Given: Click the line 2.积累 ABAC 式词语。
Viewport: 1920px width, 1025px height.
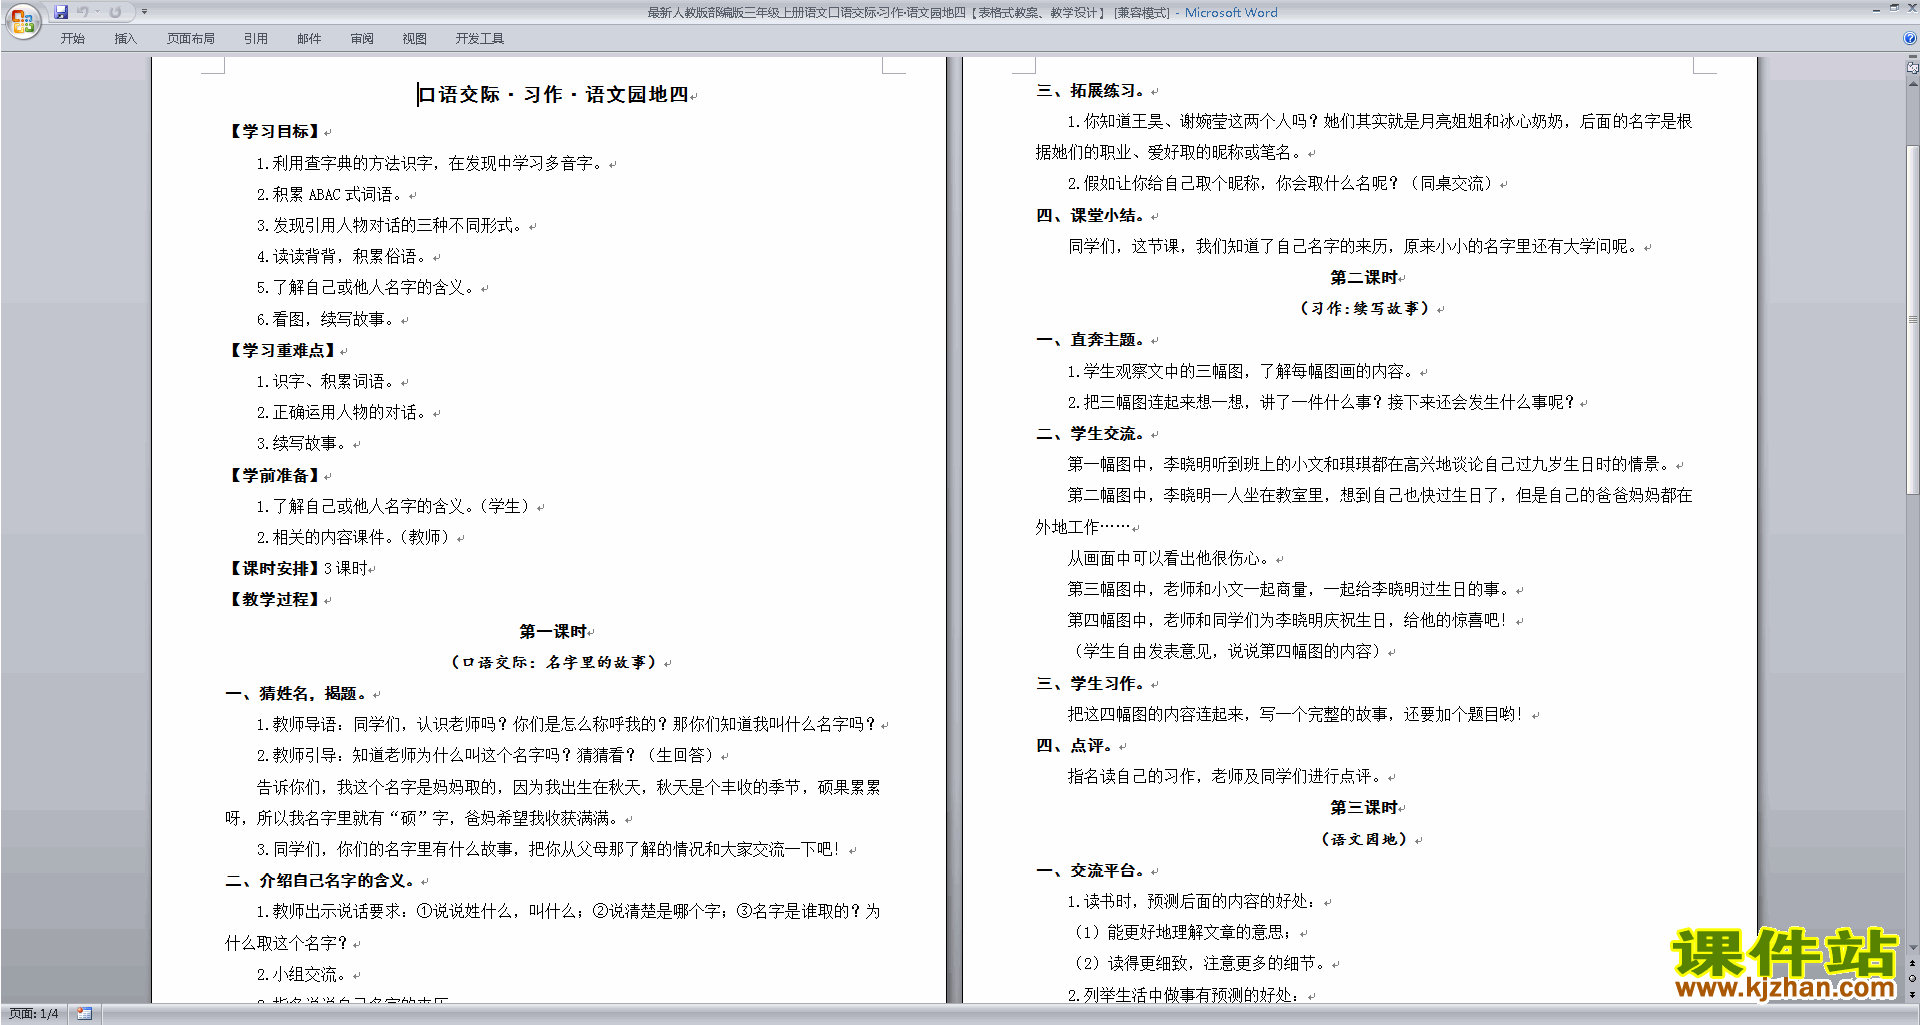Looking at the screenshot, I should pos(330,195).
